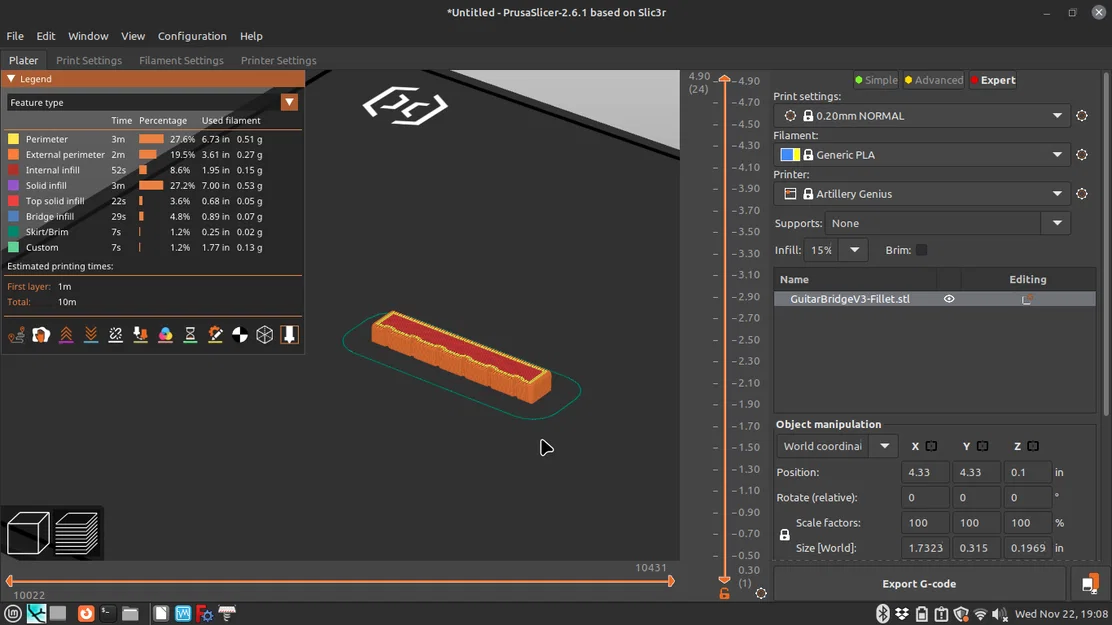Switch to the Printer Settings tab
Image resolution: width=1112 pixels, height=625 pixels.
point(278,60)
